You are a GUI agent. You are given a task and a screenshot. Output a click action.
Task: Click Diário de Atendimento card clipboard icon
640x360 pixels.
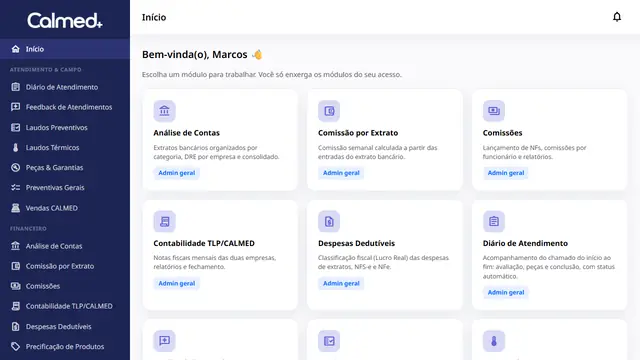[x=494, y=221]
